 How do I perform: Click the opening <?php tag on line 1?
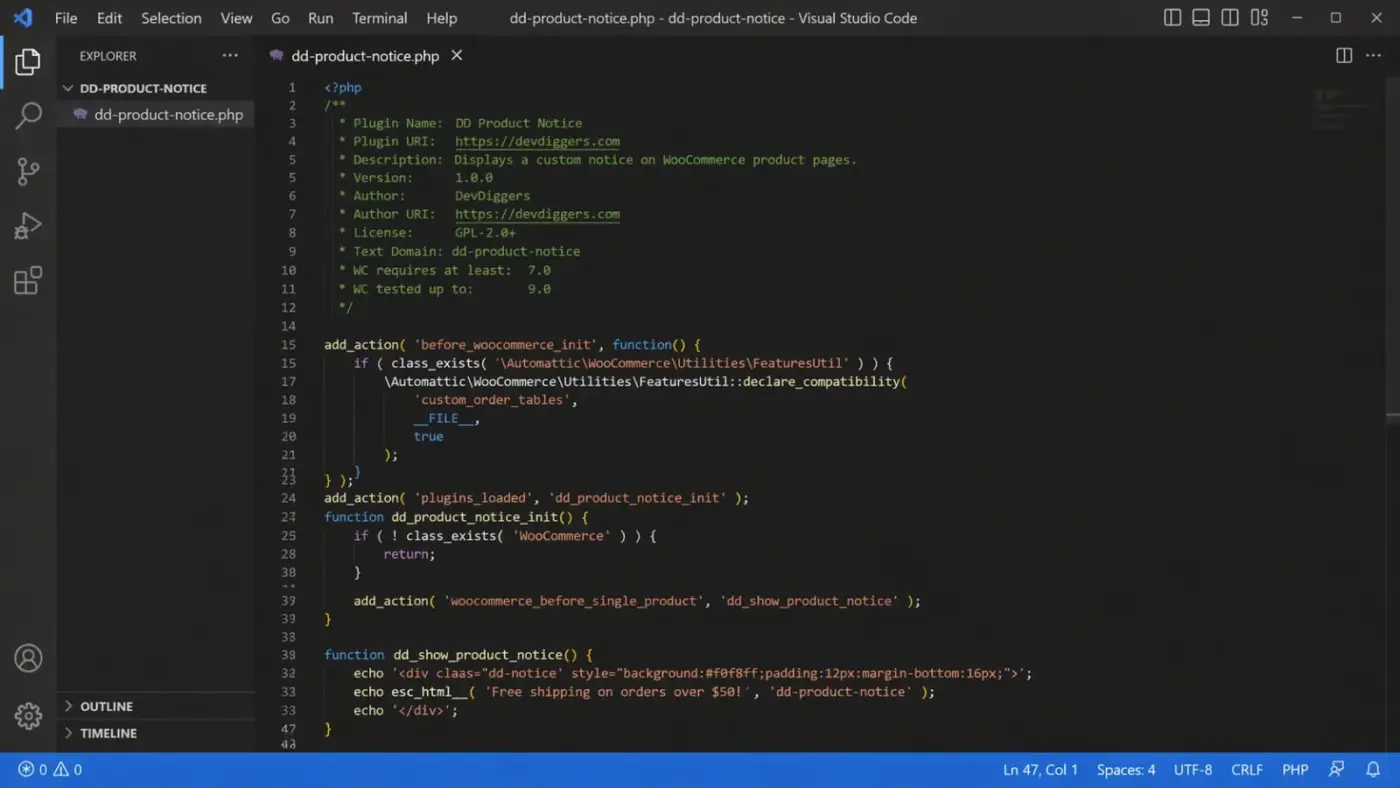343,88
